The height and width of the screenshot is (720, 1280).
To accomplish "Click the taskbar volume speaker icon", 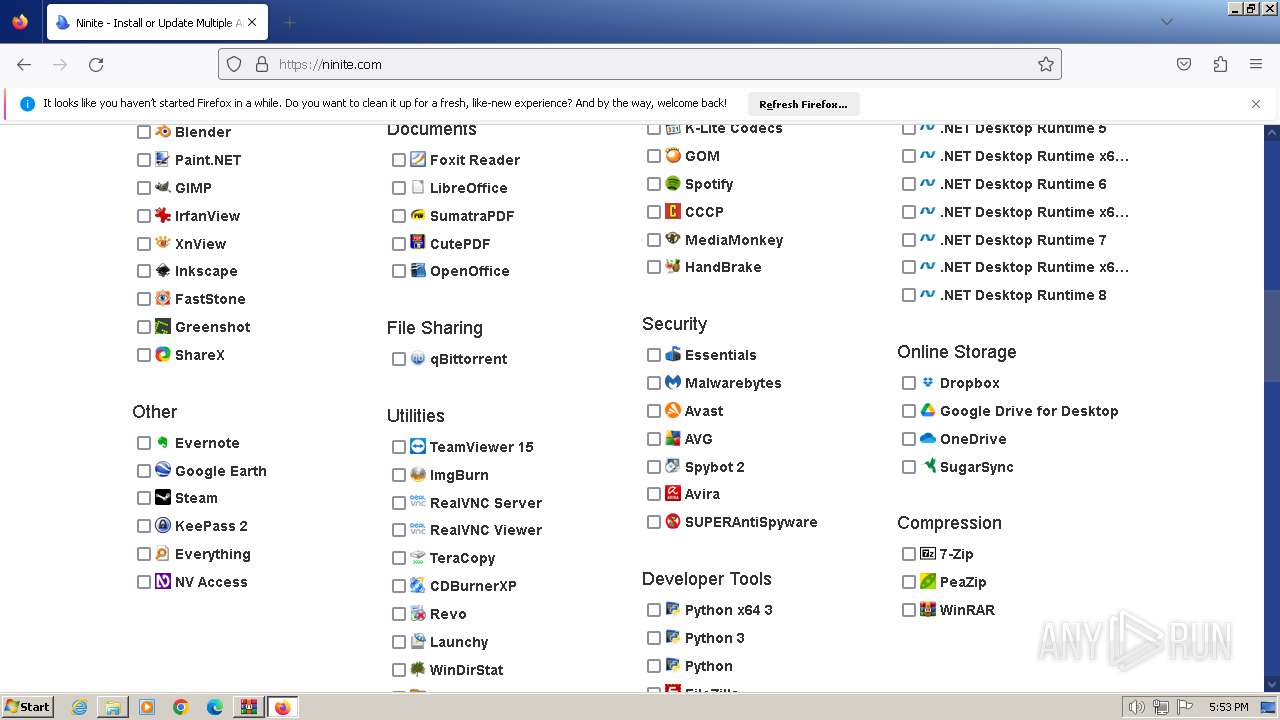I will (x=1137, y=707).
